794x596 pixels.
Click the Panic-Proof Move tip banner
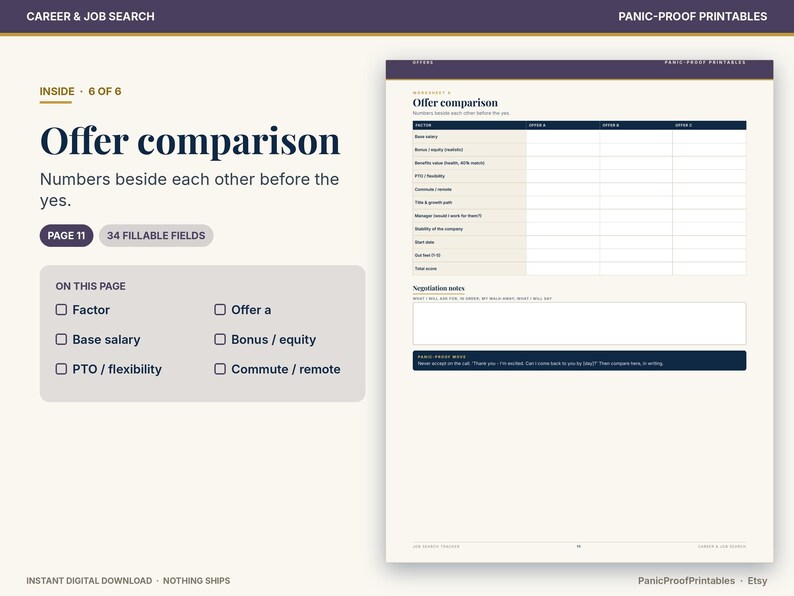pyautogui.click(x=579, y=361)
